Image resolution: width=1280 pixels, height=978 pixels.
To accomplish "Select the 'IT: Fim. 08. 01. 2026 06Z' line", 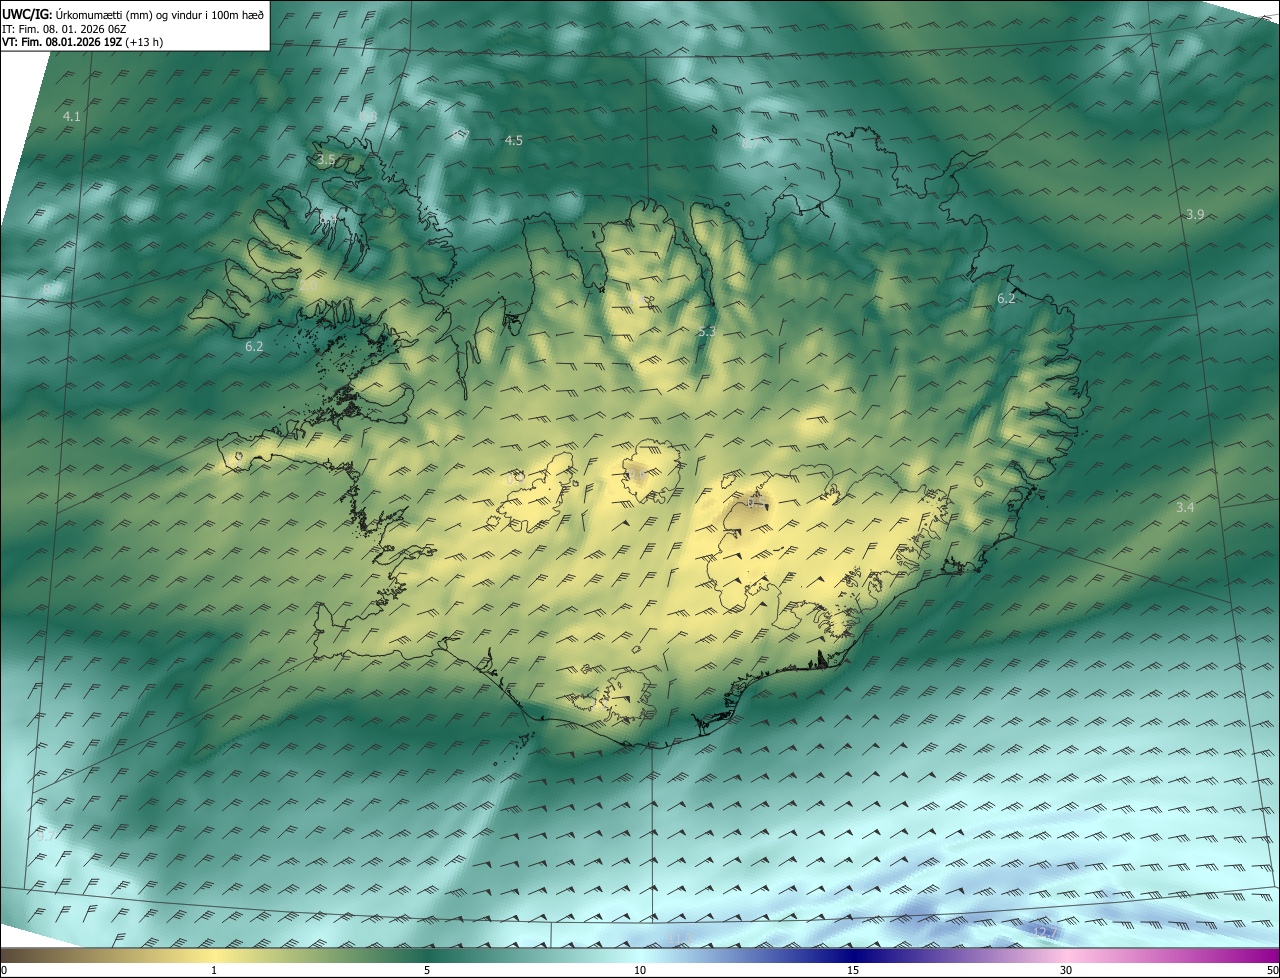I will click(x=64, y=28).
